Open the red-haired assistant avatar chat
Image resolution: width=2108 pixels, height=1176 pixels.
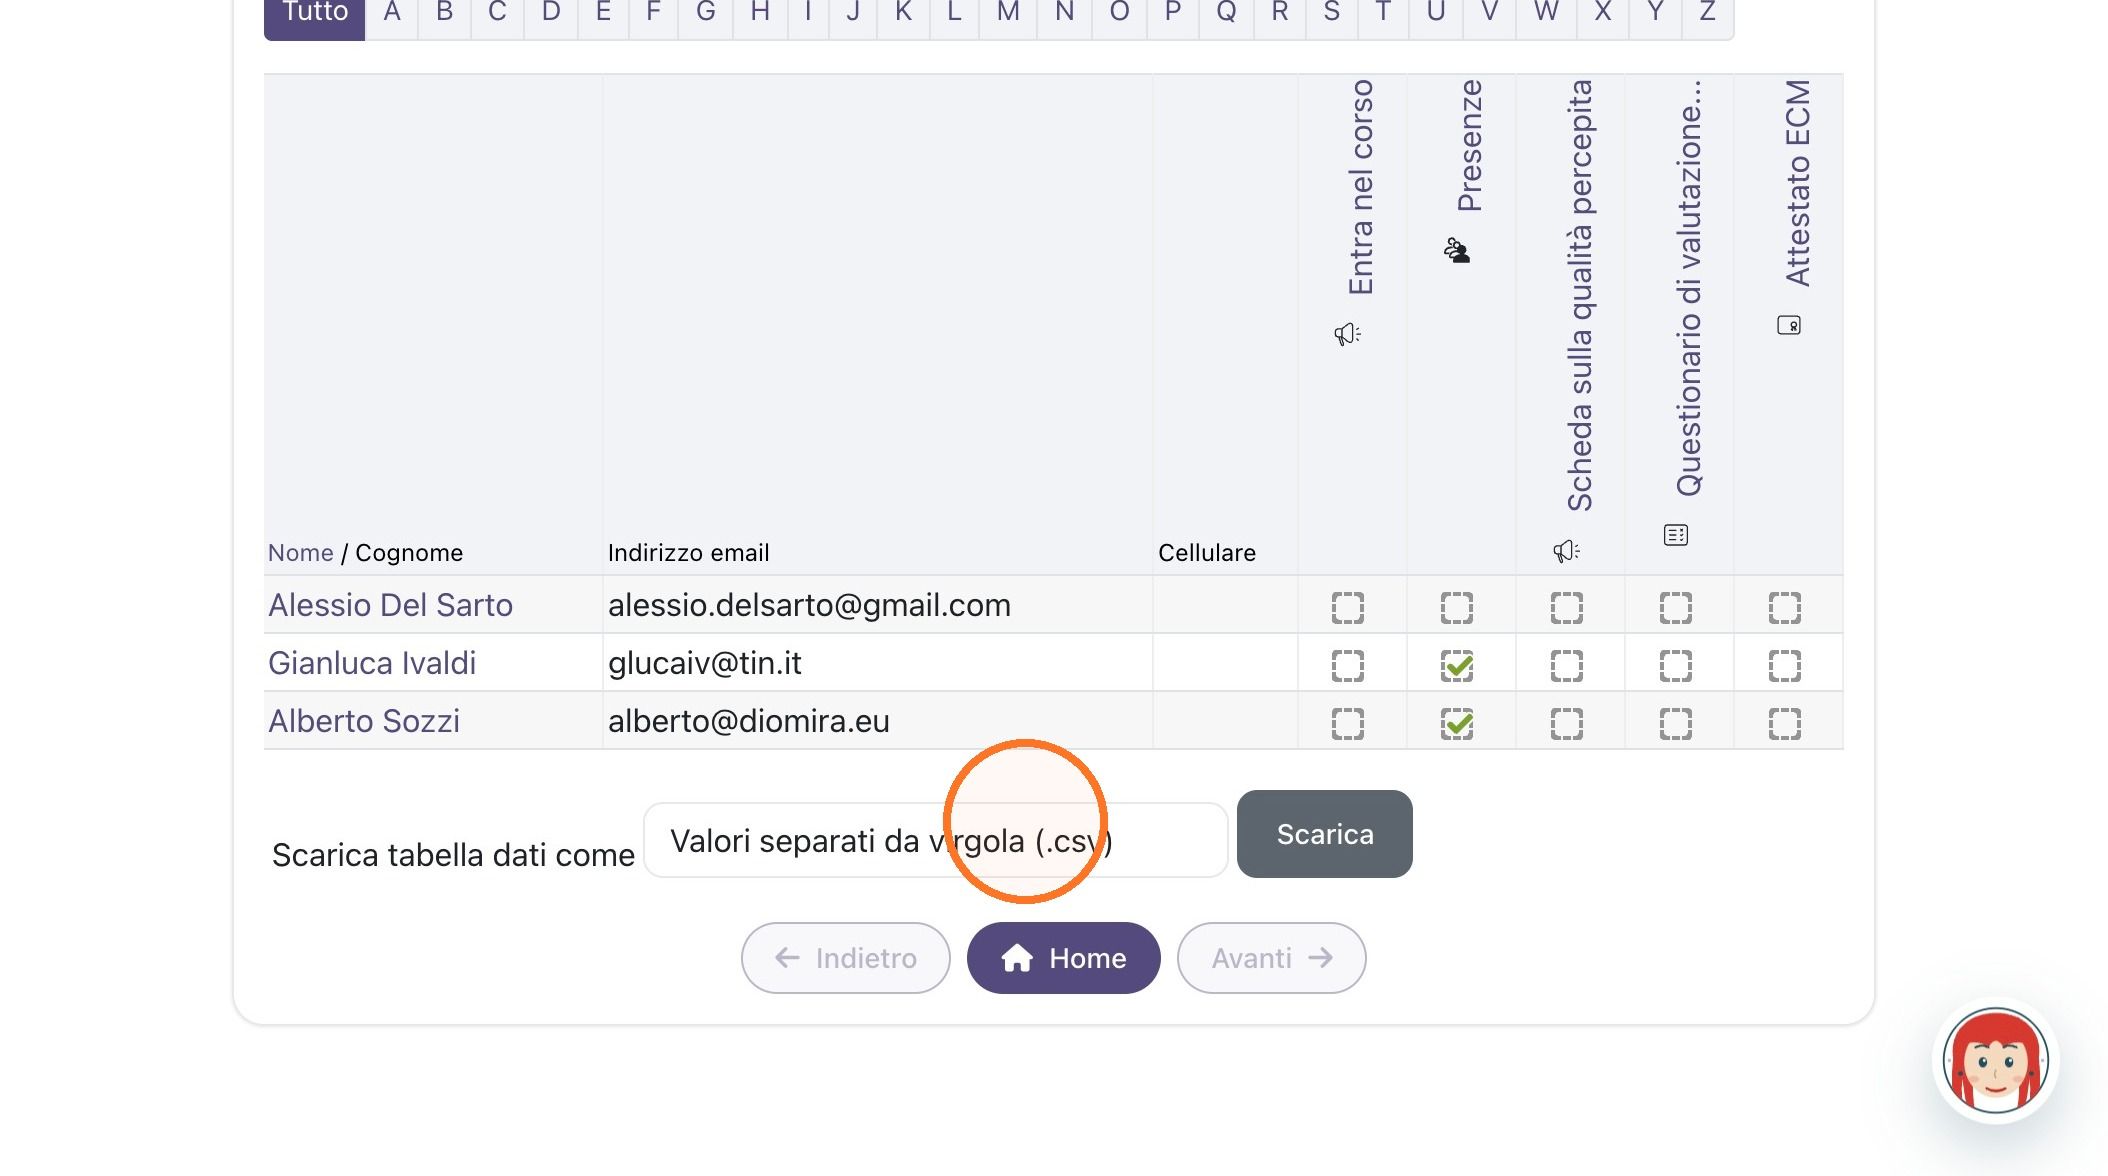click(1995, 1061)
